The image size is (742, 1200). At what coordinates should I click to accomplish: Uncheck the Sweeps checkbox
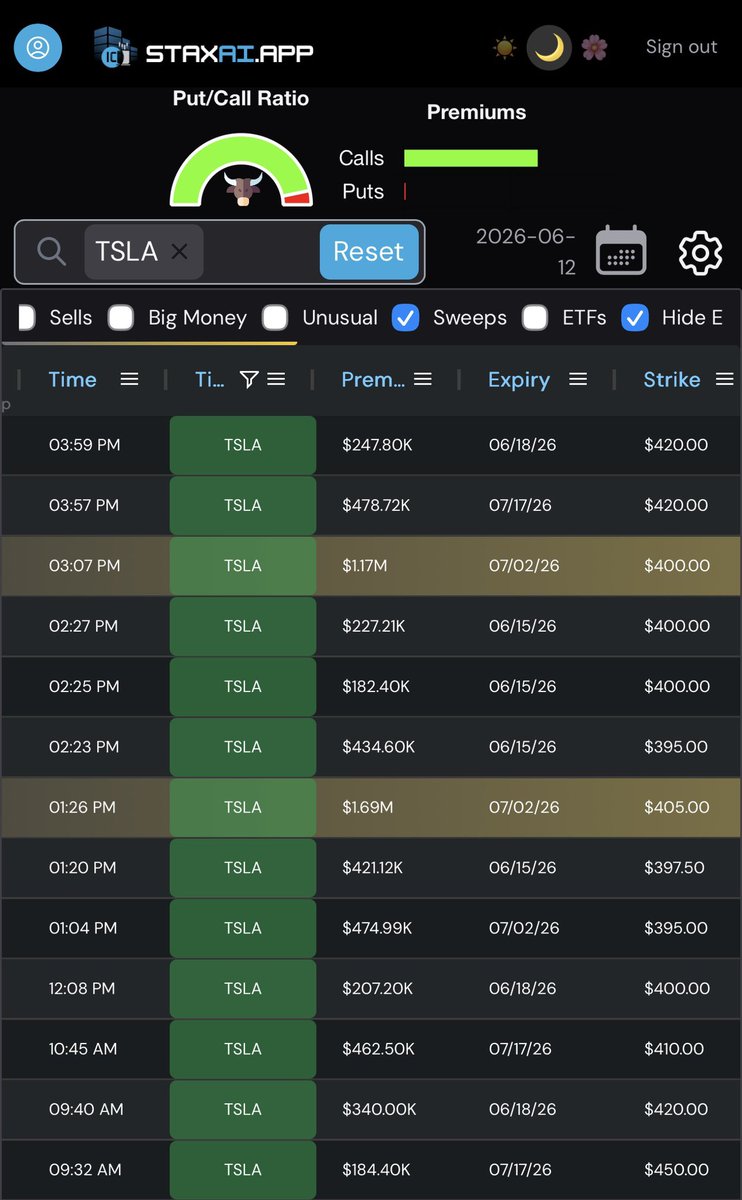[405, 318]
